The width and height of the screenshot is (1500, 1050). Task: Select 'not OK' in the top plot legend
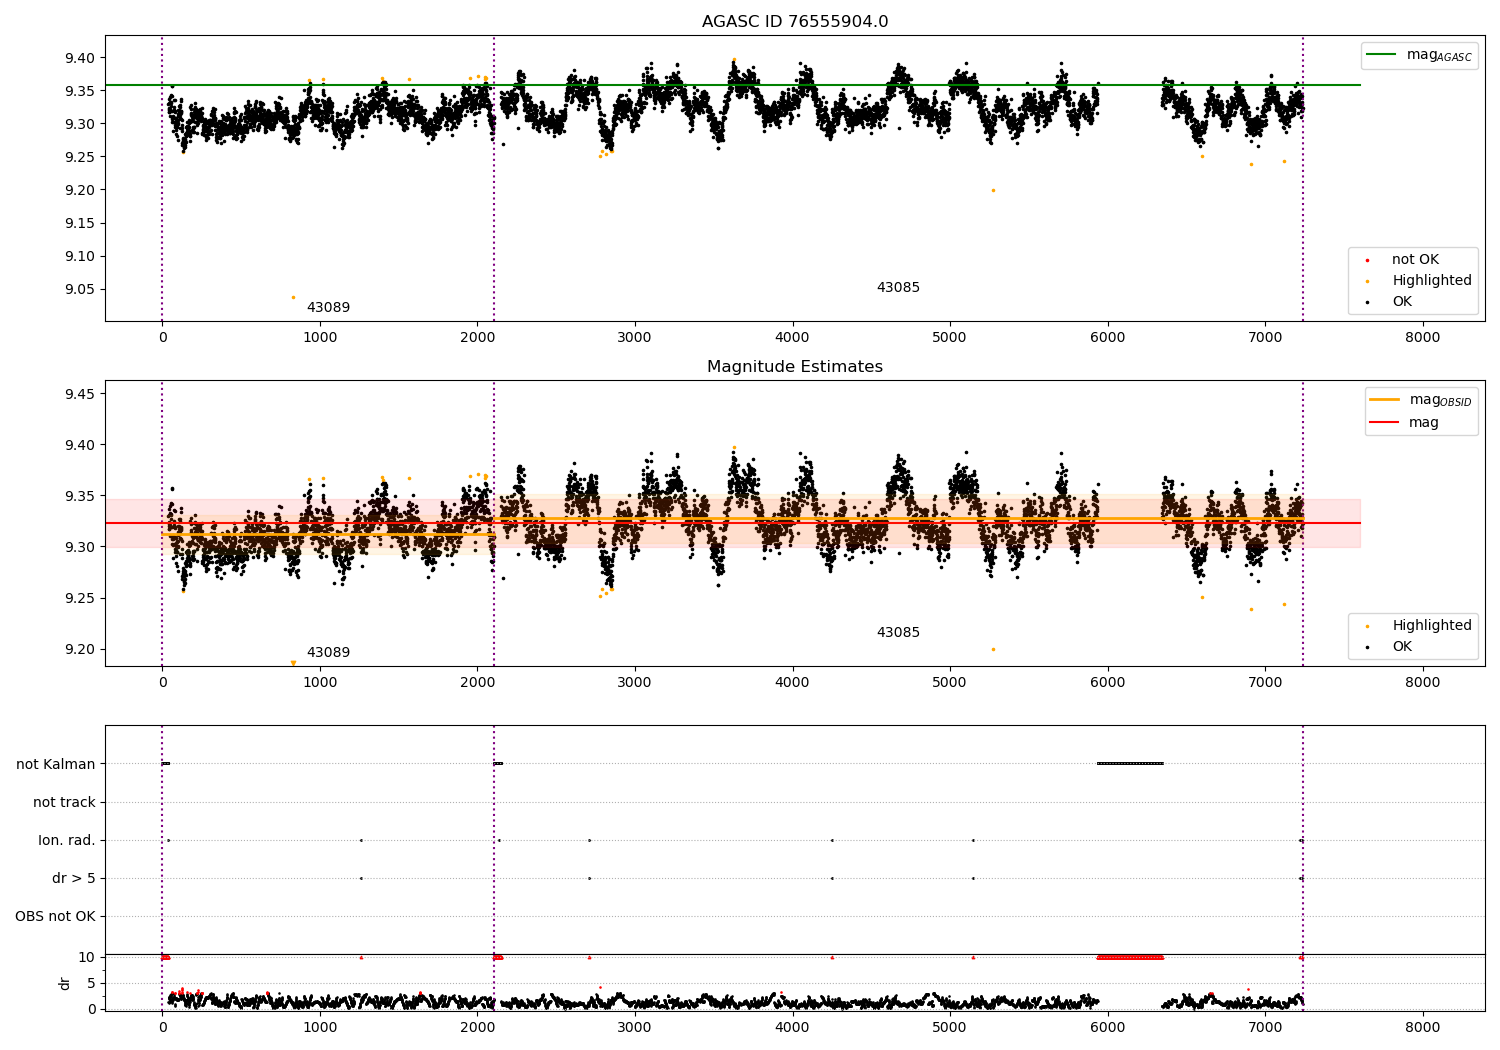[1415, 260]
